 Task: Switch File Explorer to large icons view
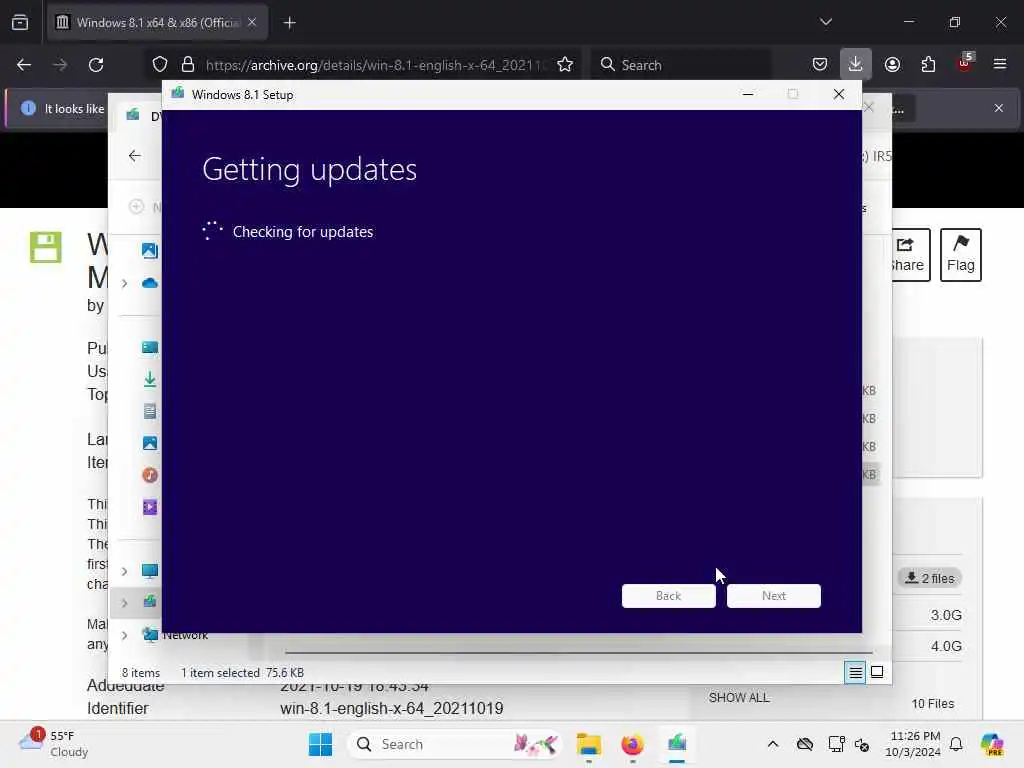tap(877, 672)
